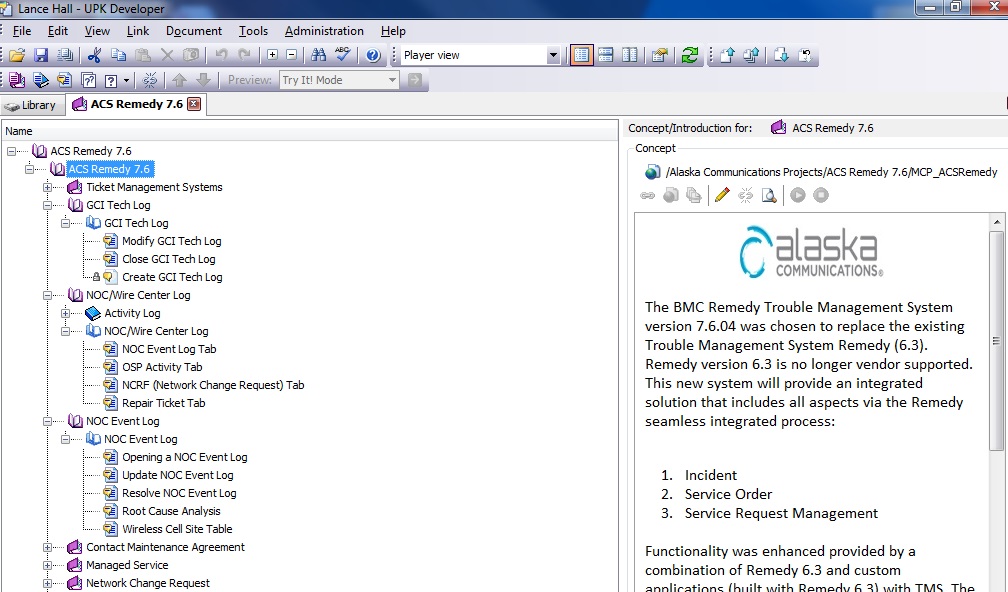Select the Wireless Cell Site Table topic
1008x592 pixels.
click(x=177, y=529)
